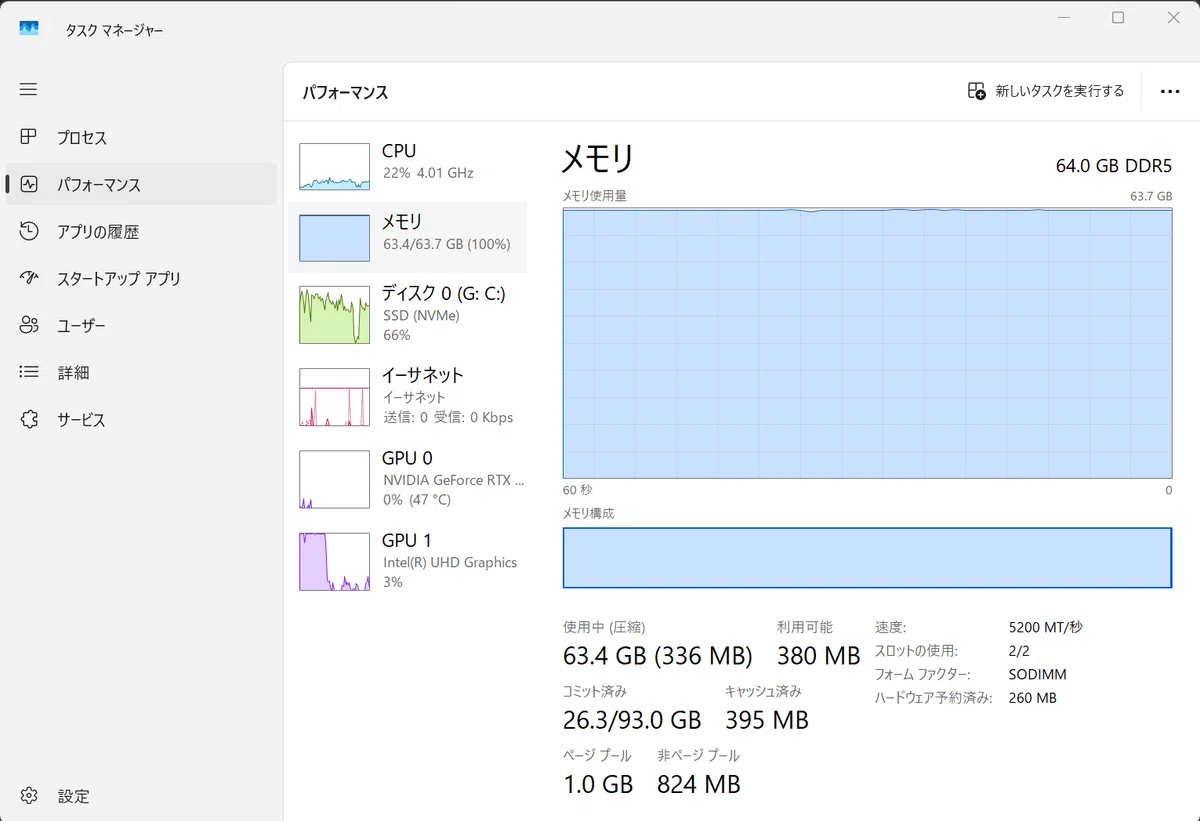Viewport: 1200px width, 821px height.
Task: Select the イーサネット throughput graph thumbnail
Action: pos(335,397)
